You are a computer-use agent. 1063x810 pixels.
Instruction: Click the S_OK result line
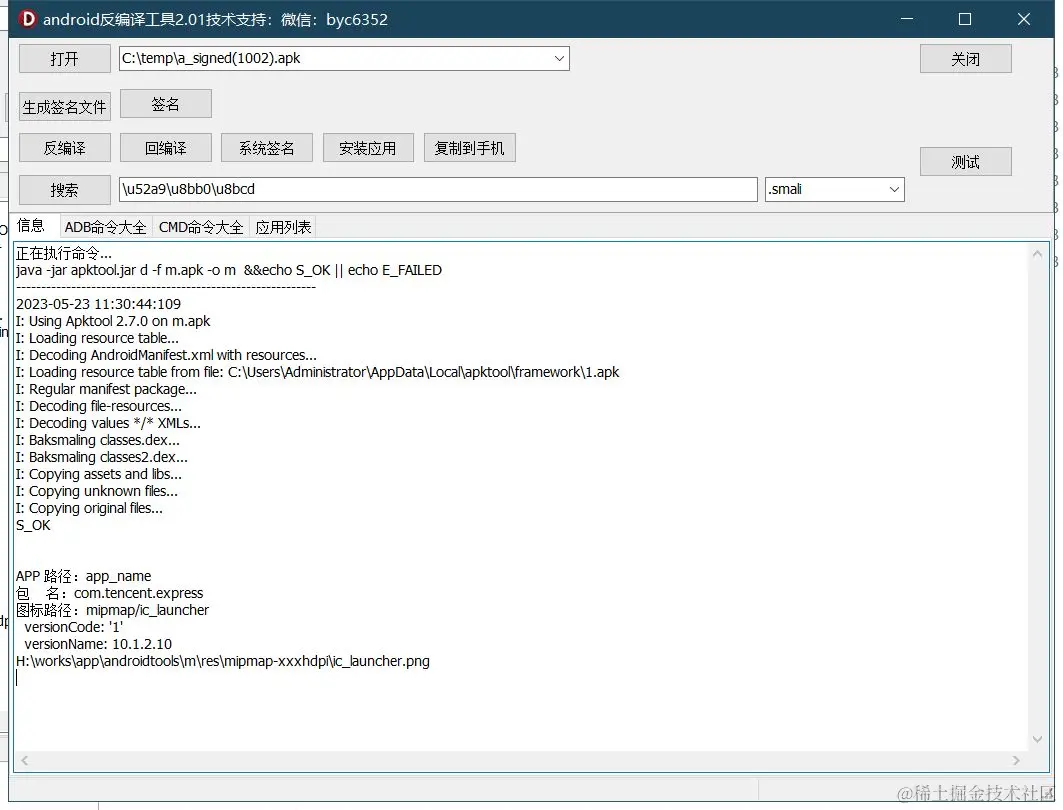pyautogui.click(x=33, y=525)
